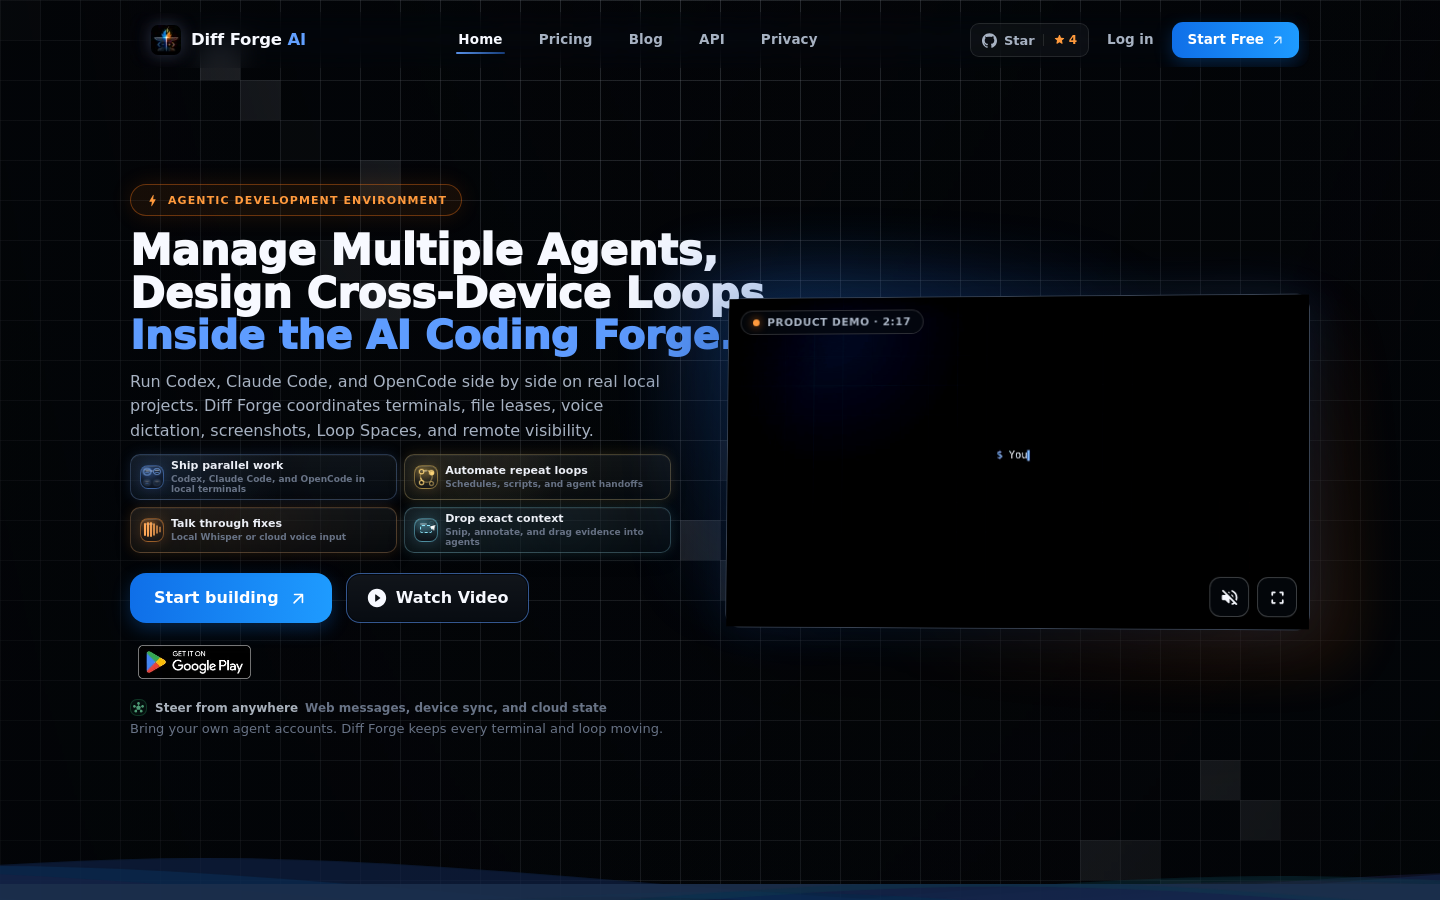Click the orange dot in demo label
Screen dimensions: 1440x900
(x=756, y=322)
